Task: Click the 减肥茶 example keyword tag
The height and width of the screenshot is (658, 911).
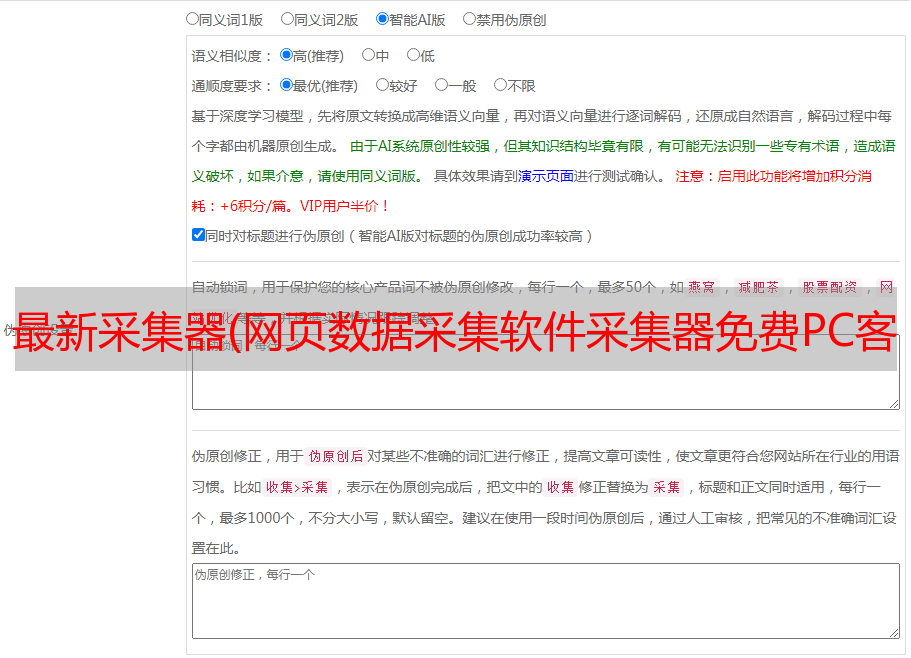Action: pyautogui.click(x=758, y=287)
